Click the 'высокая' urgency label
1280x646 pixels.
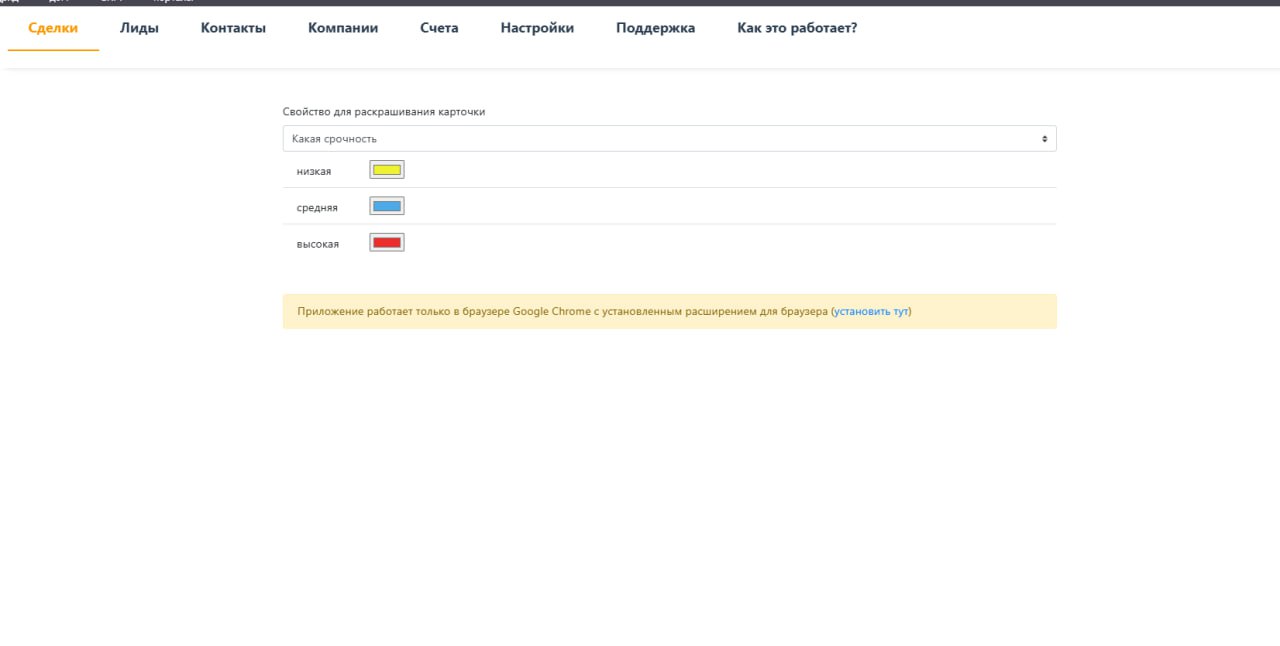point(318,244)
